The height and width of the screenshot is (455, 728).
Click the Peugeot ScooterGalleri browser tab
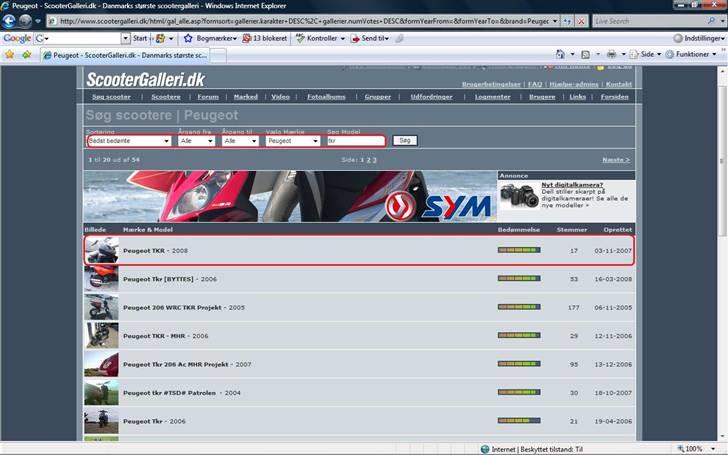coord(125,55)
